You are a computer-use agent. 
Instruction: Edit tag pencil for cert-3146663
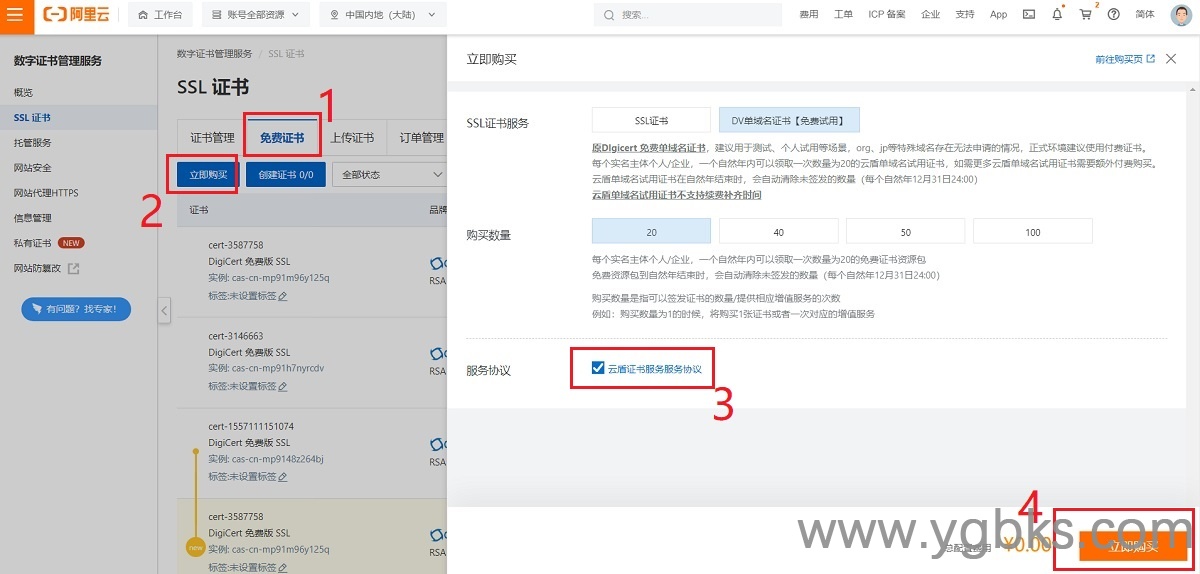(x=283, y=386)
